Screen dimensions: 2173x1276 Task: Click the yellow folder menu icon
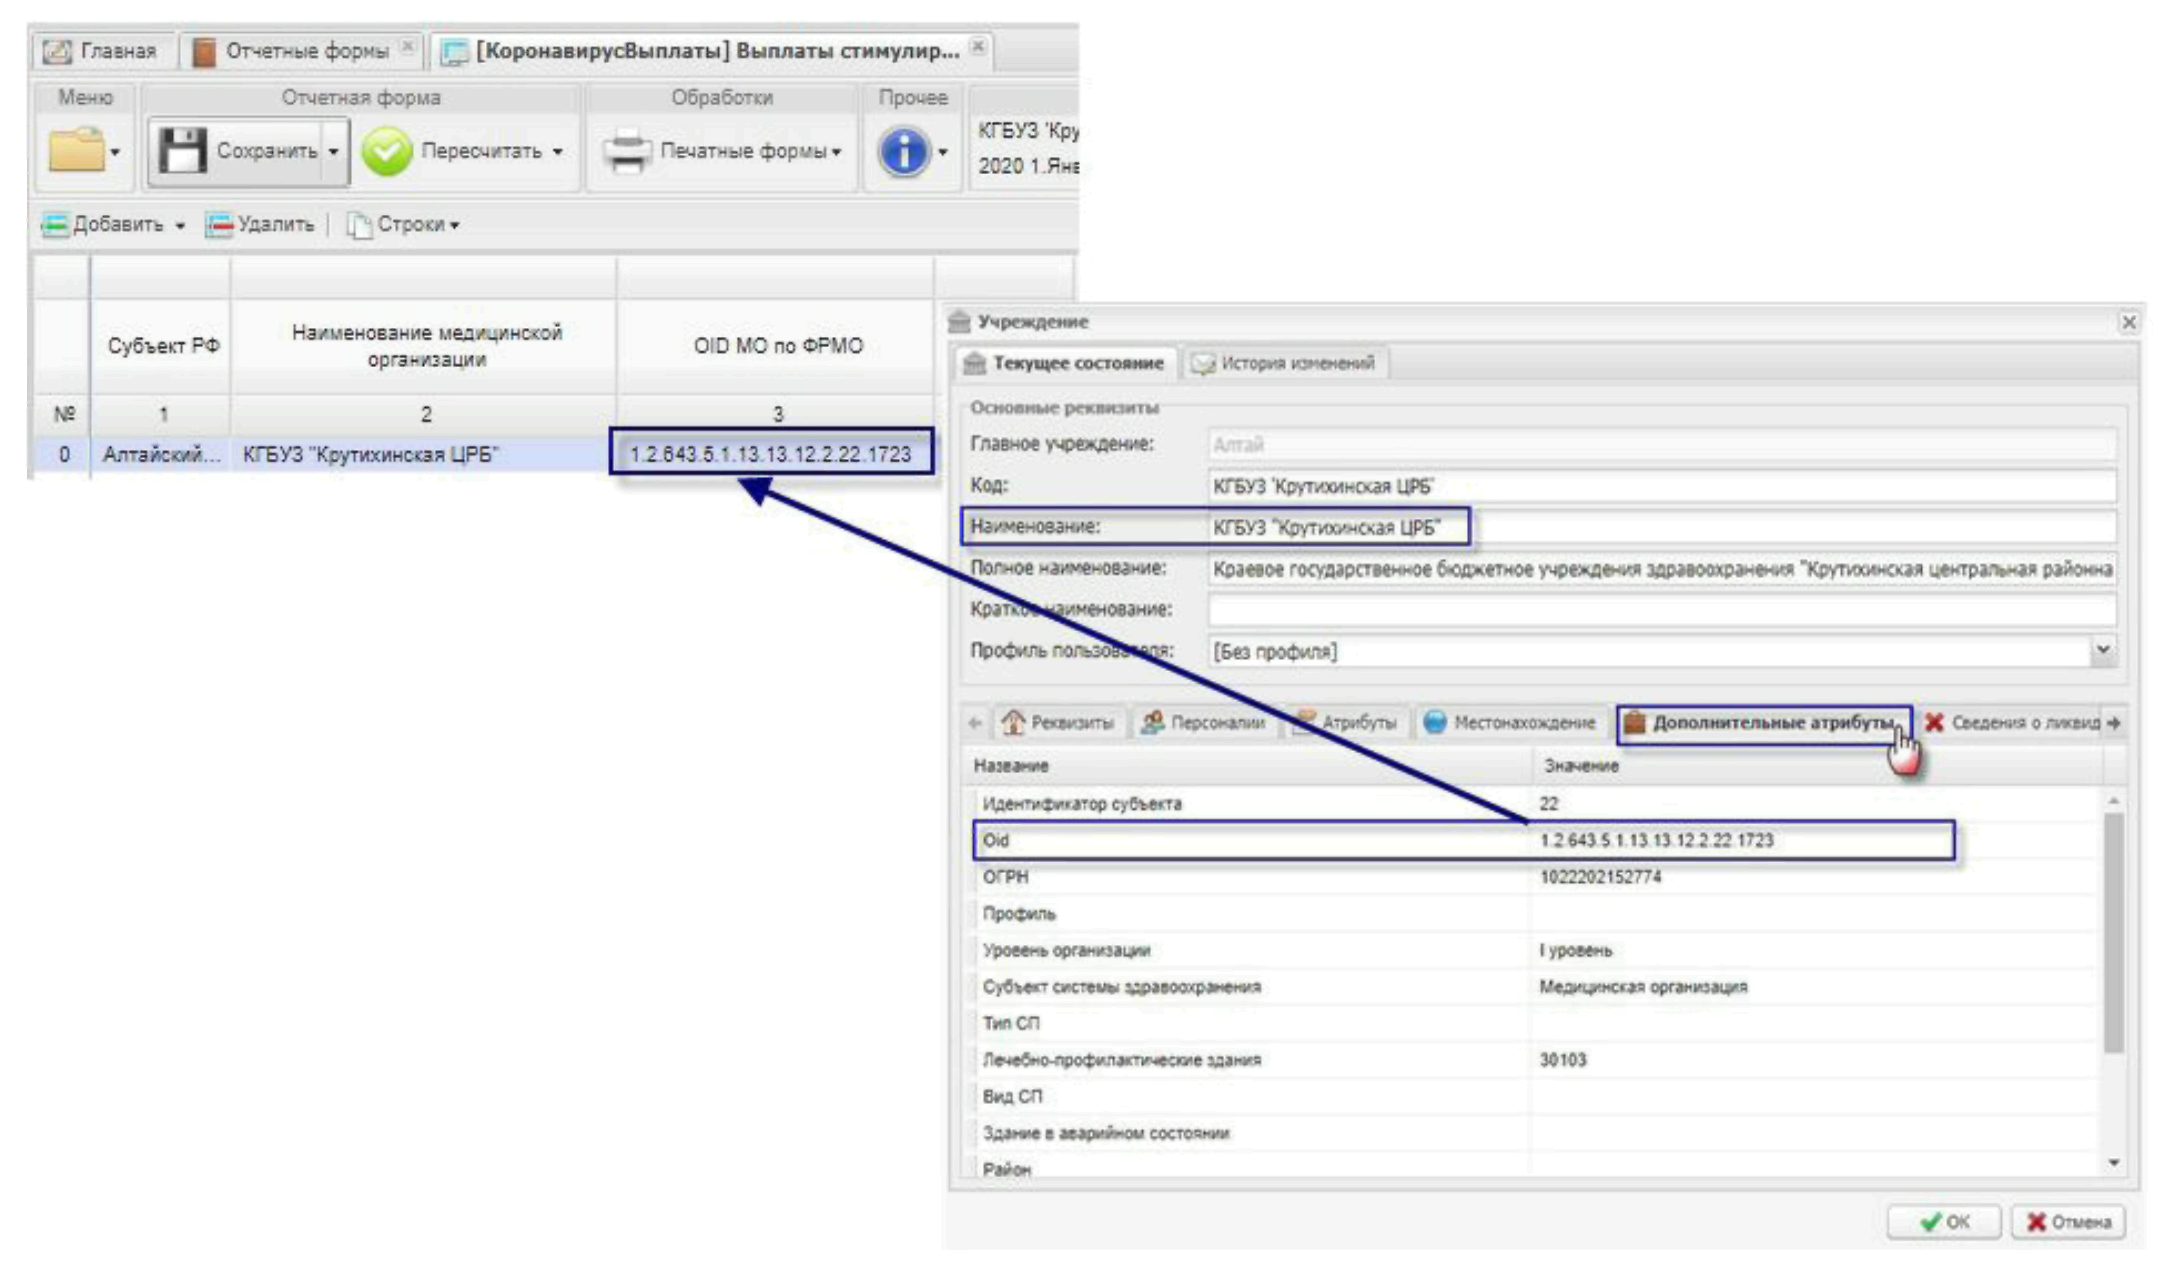tap(76, 151)
